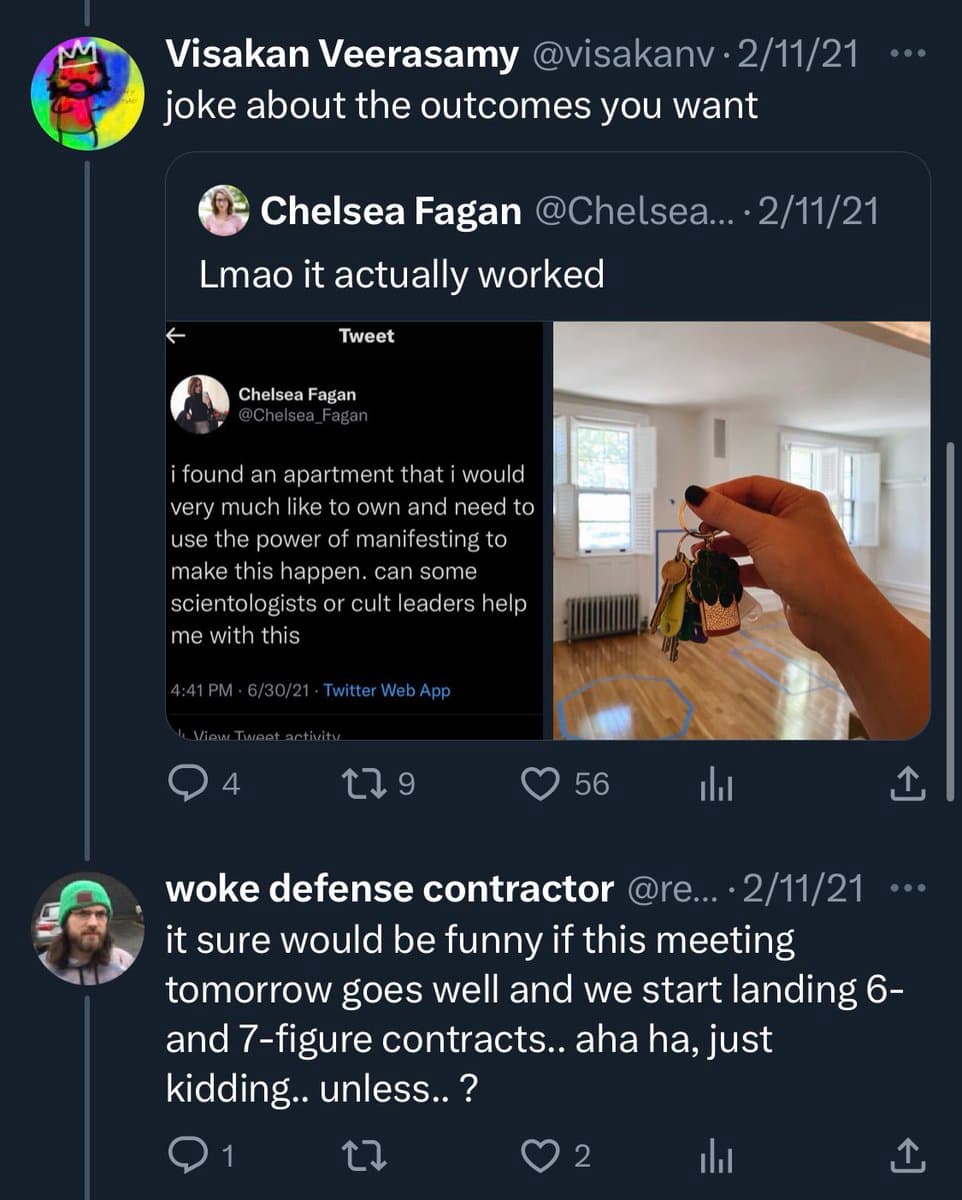Open woke defense contractor's avatar
962x1200 pixels.
click(x=88, y=928)
